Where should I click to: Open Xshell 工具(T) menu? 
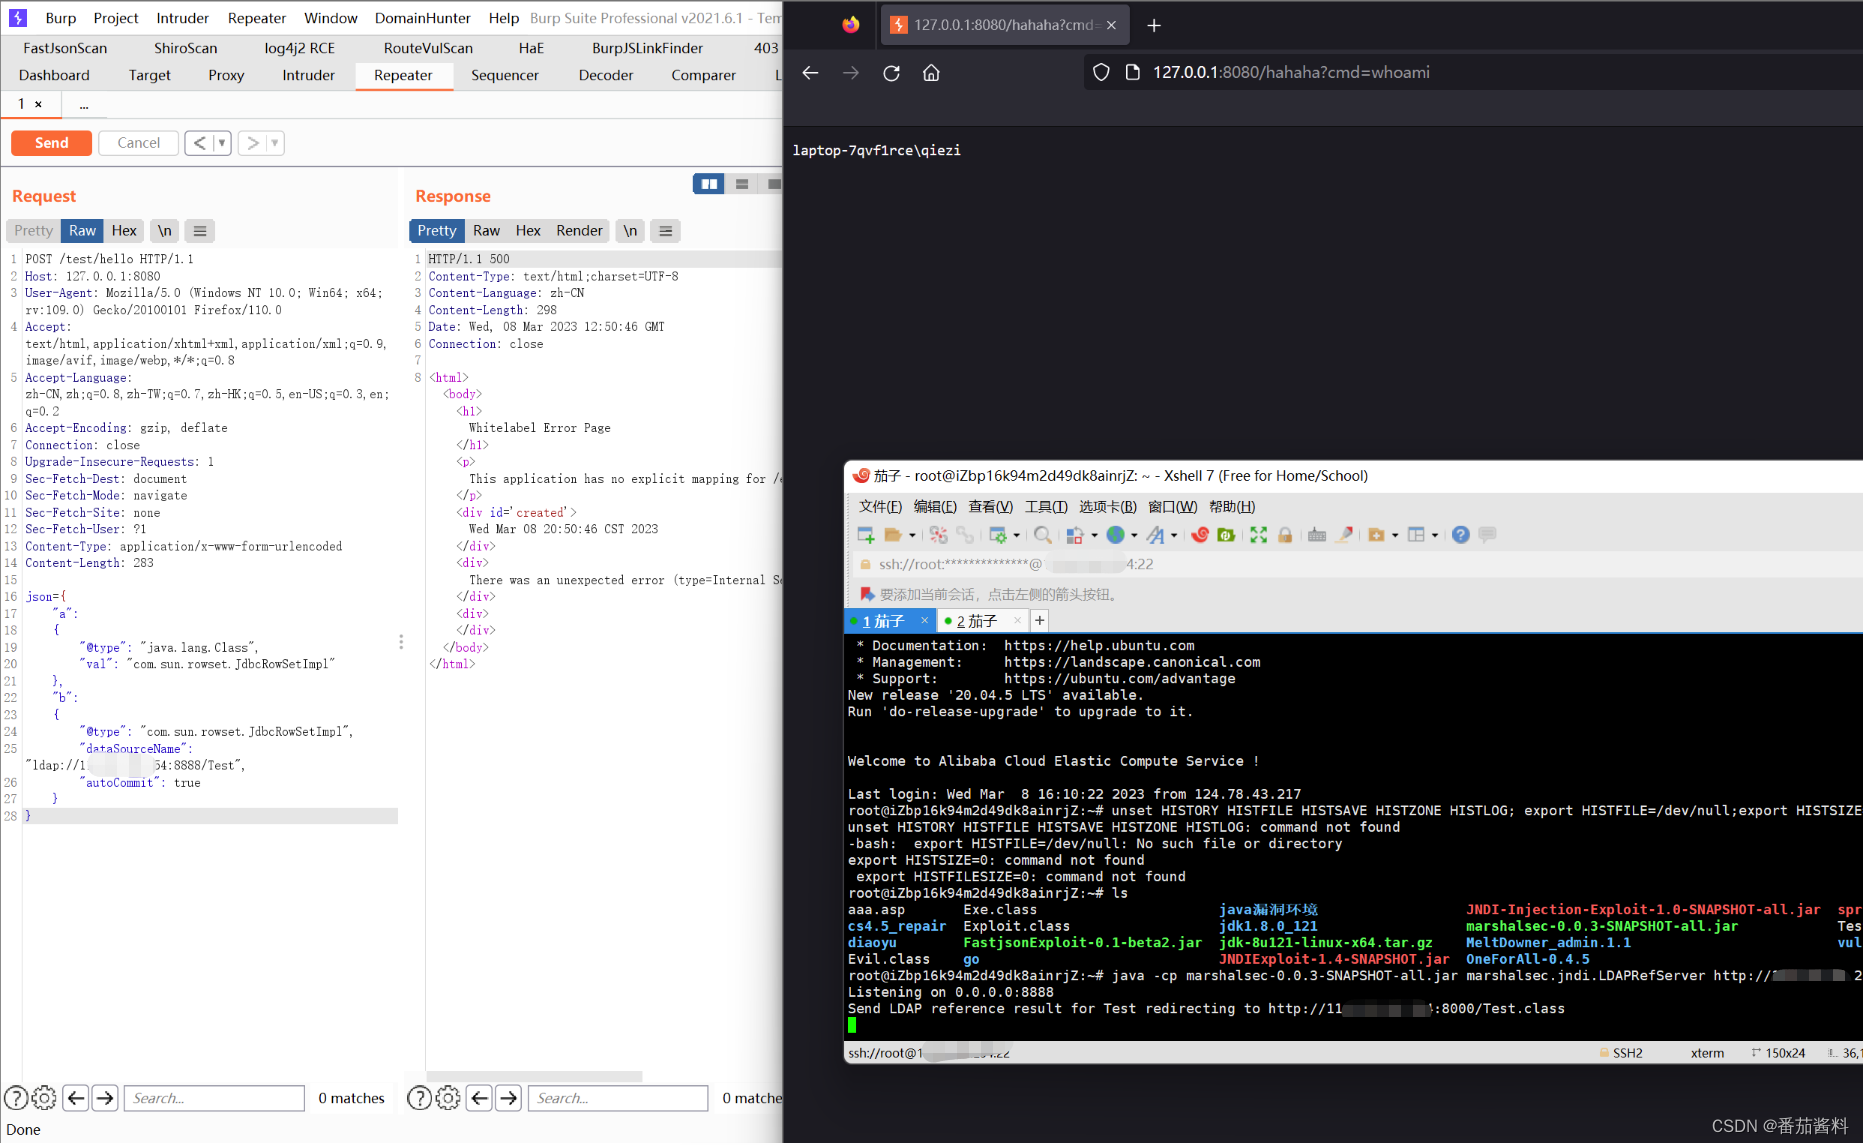1047,507
